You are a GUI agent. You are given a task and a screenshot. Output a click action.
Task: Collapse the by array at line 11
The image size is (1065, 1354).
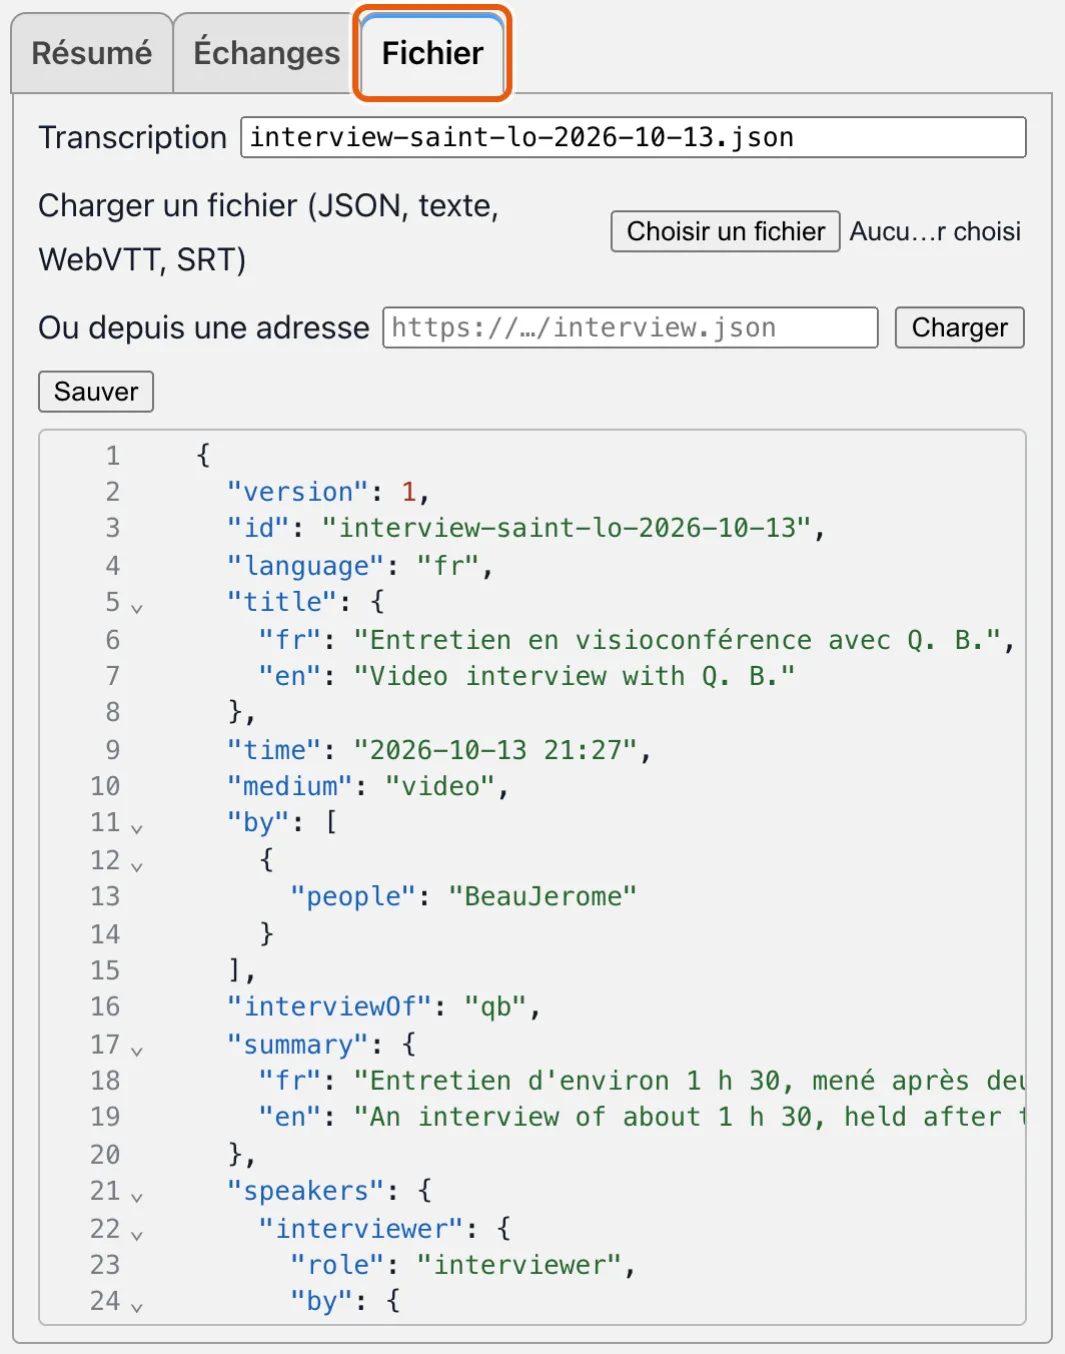(137, 828)
